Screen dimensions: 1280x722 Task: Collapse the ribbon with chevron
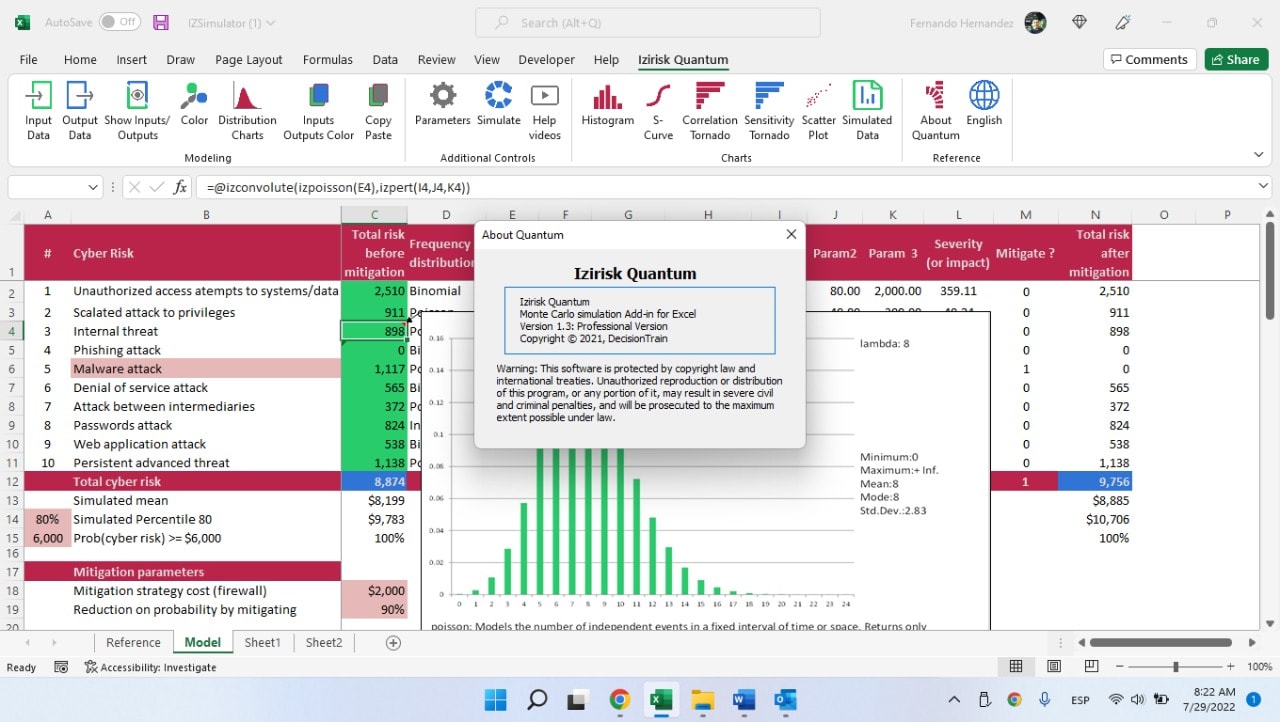point(1258,155)
